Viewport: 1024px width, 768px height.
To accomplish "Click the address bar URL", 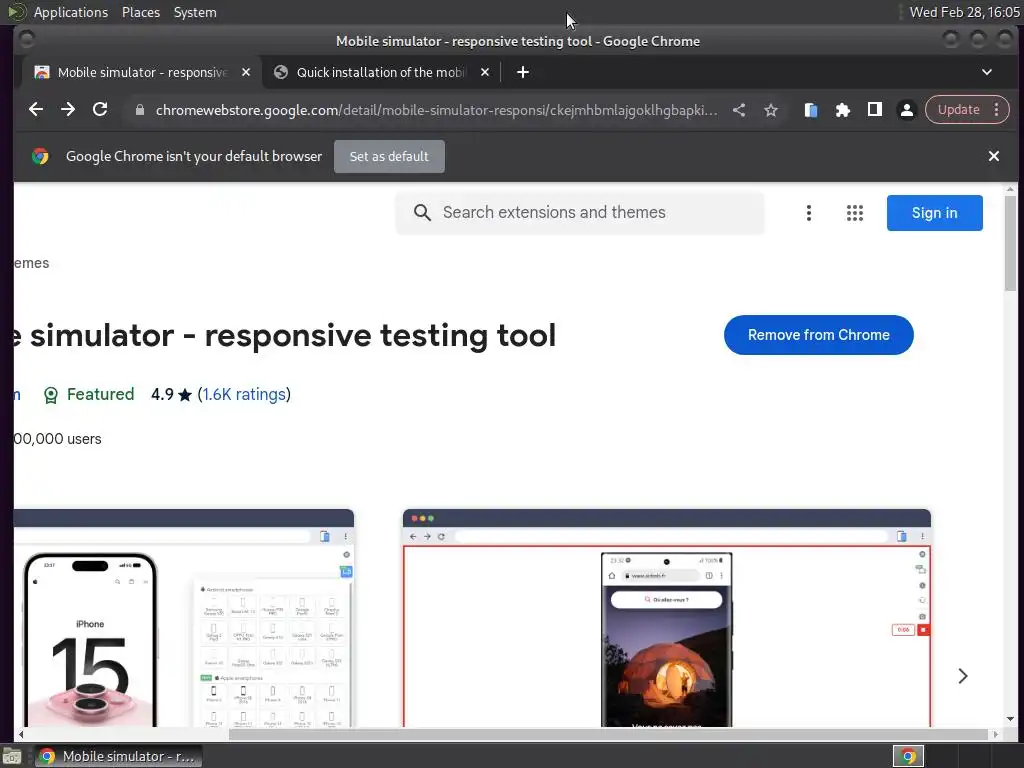I will click(436, 110).
